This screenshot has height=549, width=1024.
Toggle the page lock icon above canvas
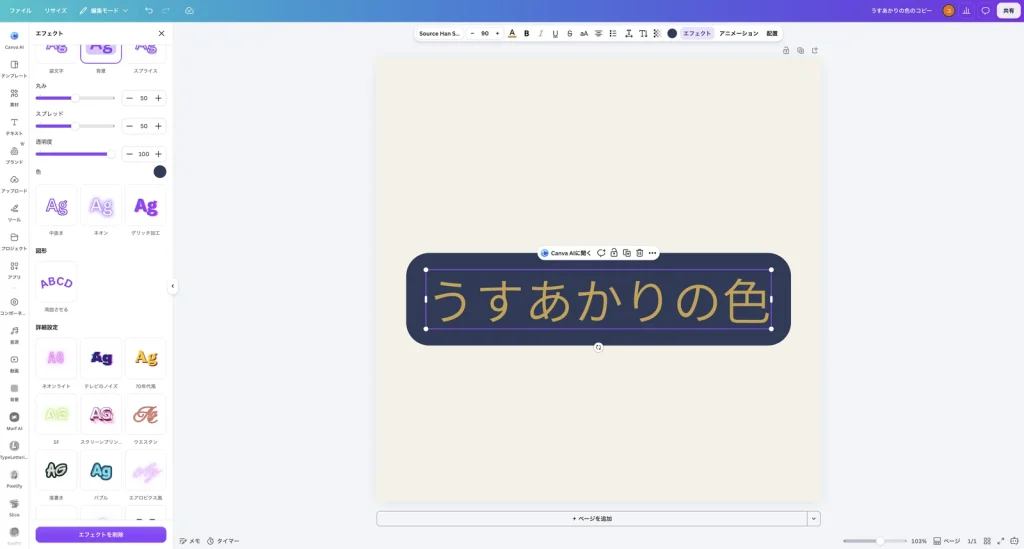(x=786, y=50)
